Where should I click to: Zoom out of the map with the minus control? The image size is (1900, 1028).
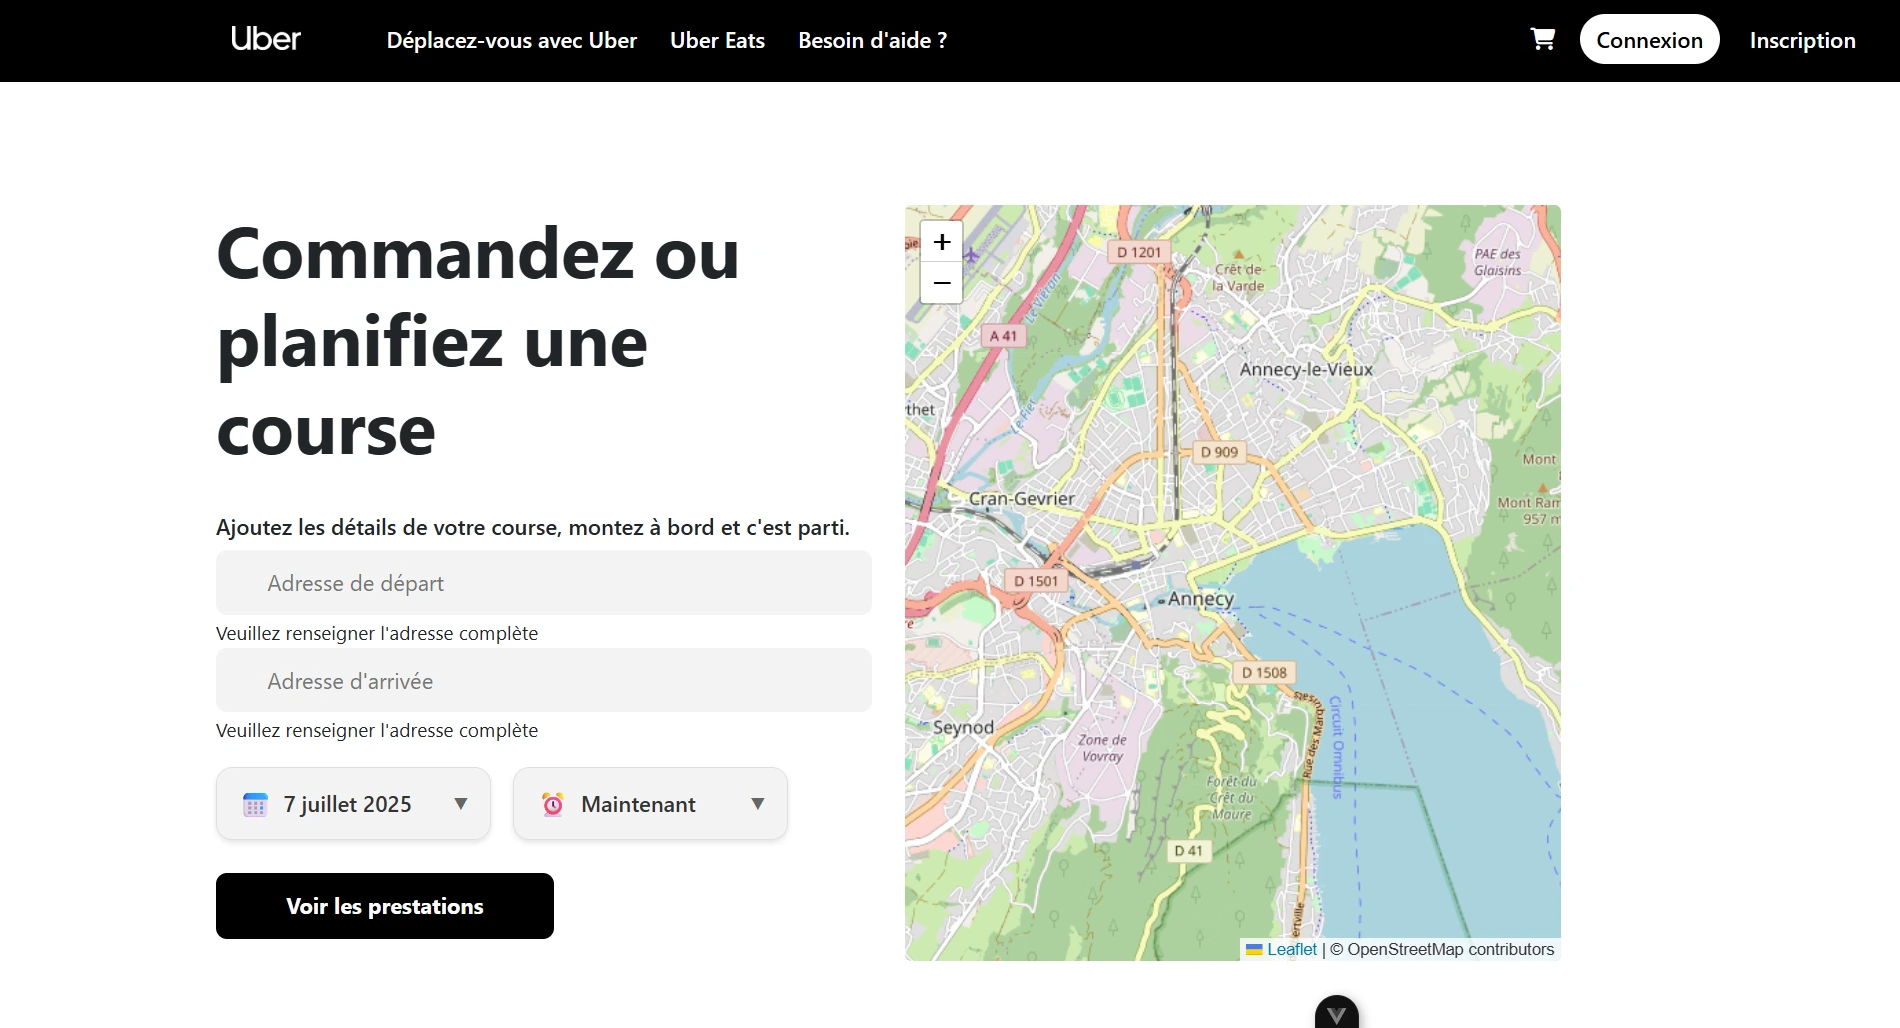941,283
